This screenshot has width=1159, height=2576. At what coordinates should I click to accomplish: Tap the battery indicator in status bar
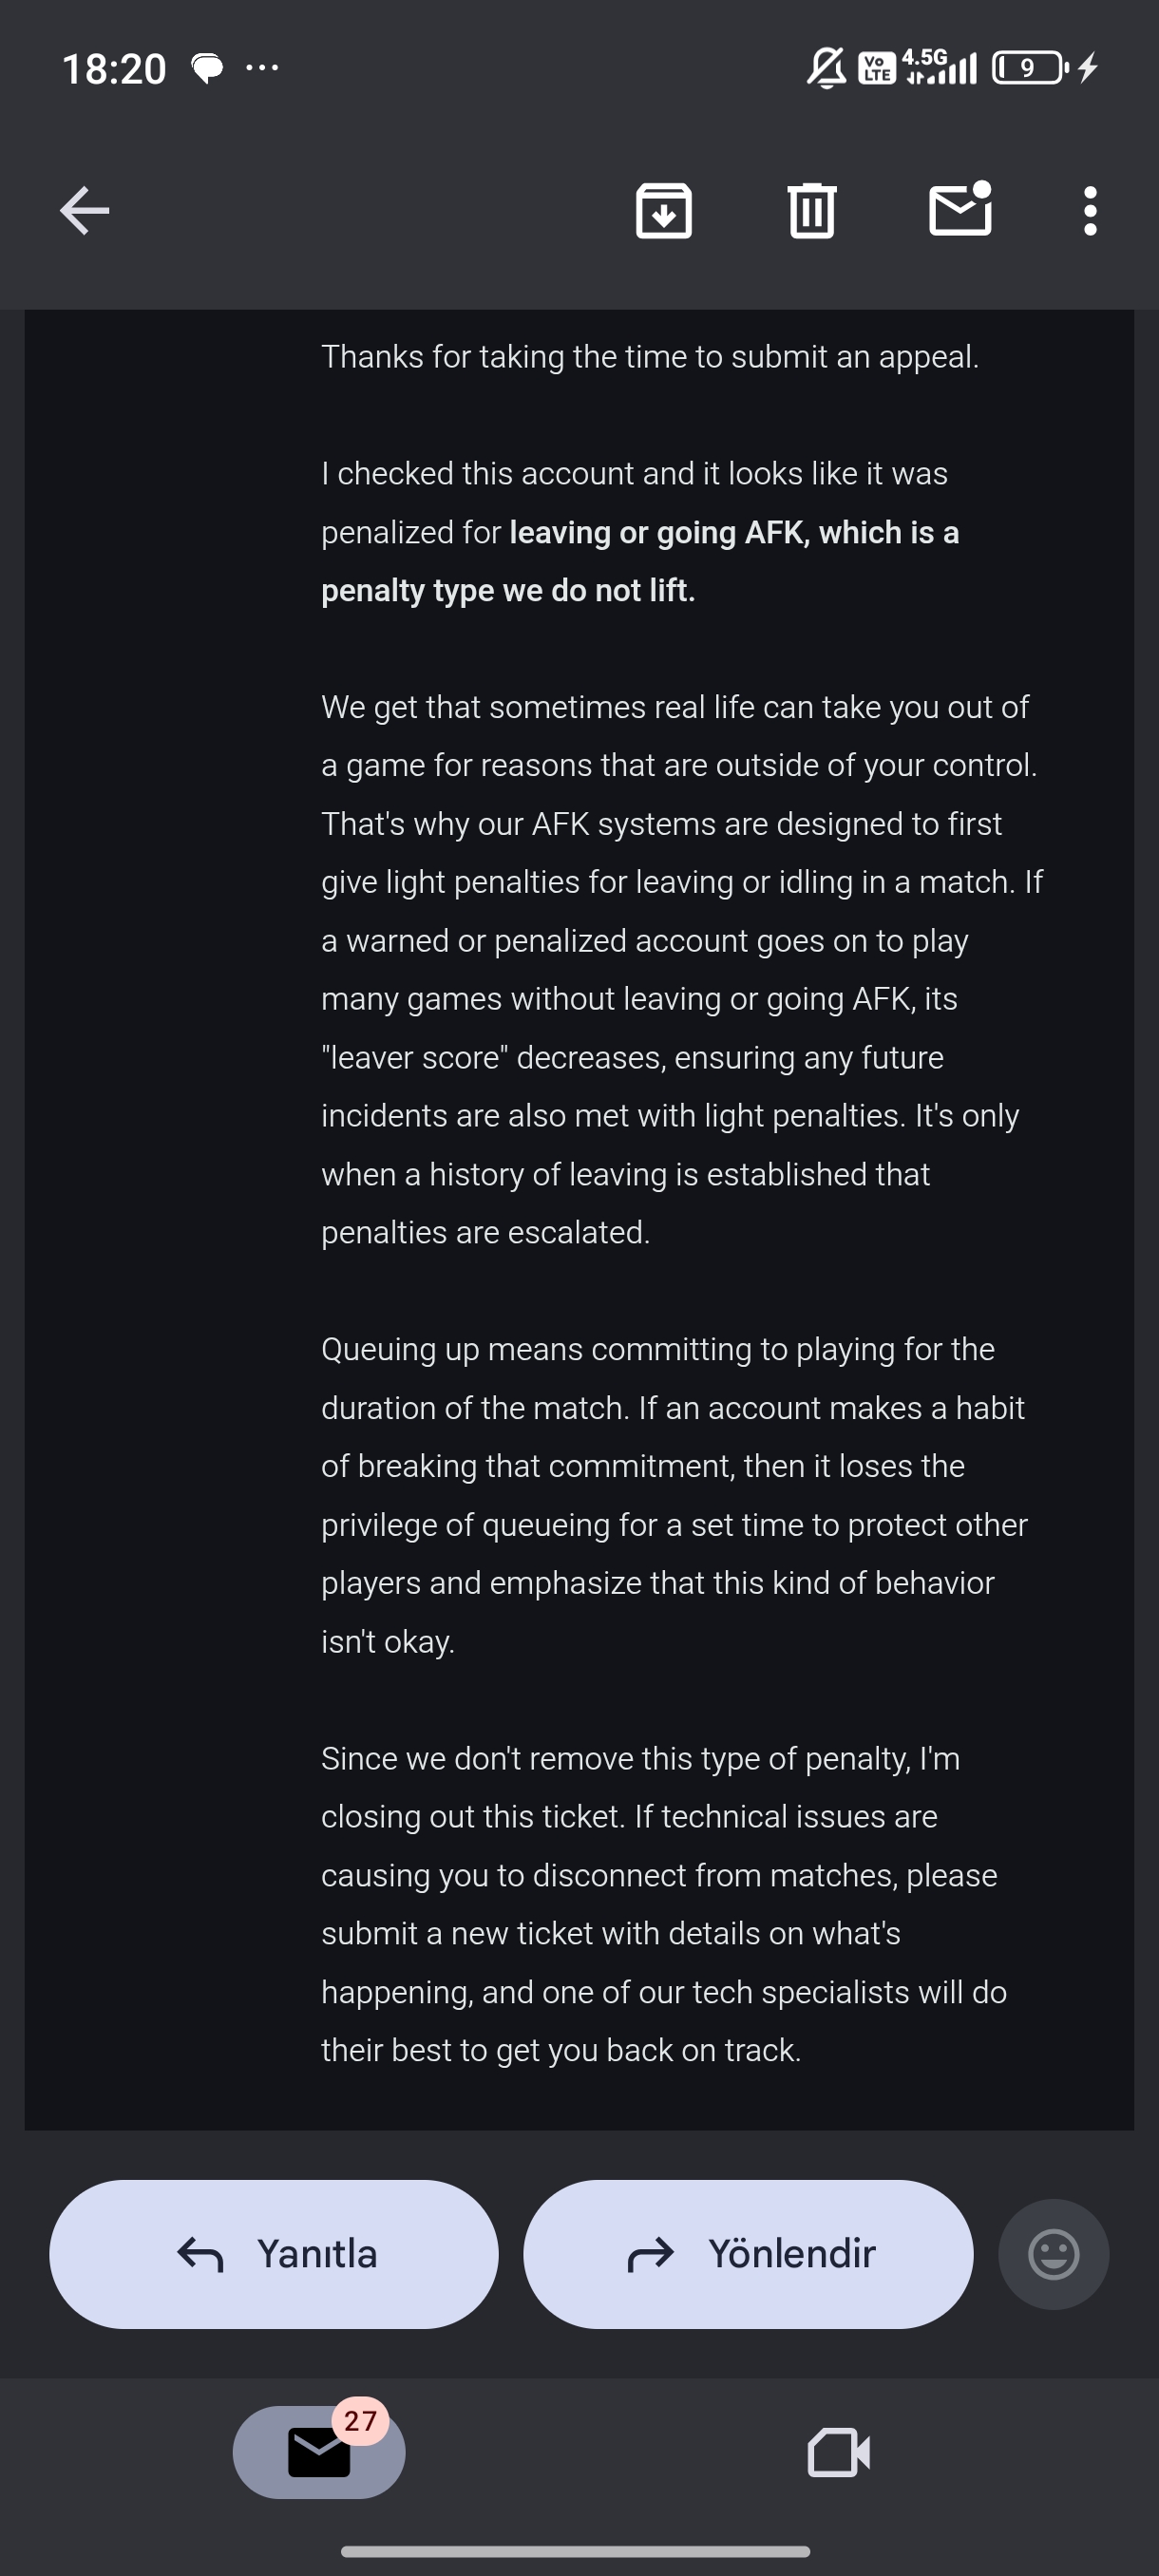pyautogui.click(x=1031, y=68)
